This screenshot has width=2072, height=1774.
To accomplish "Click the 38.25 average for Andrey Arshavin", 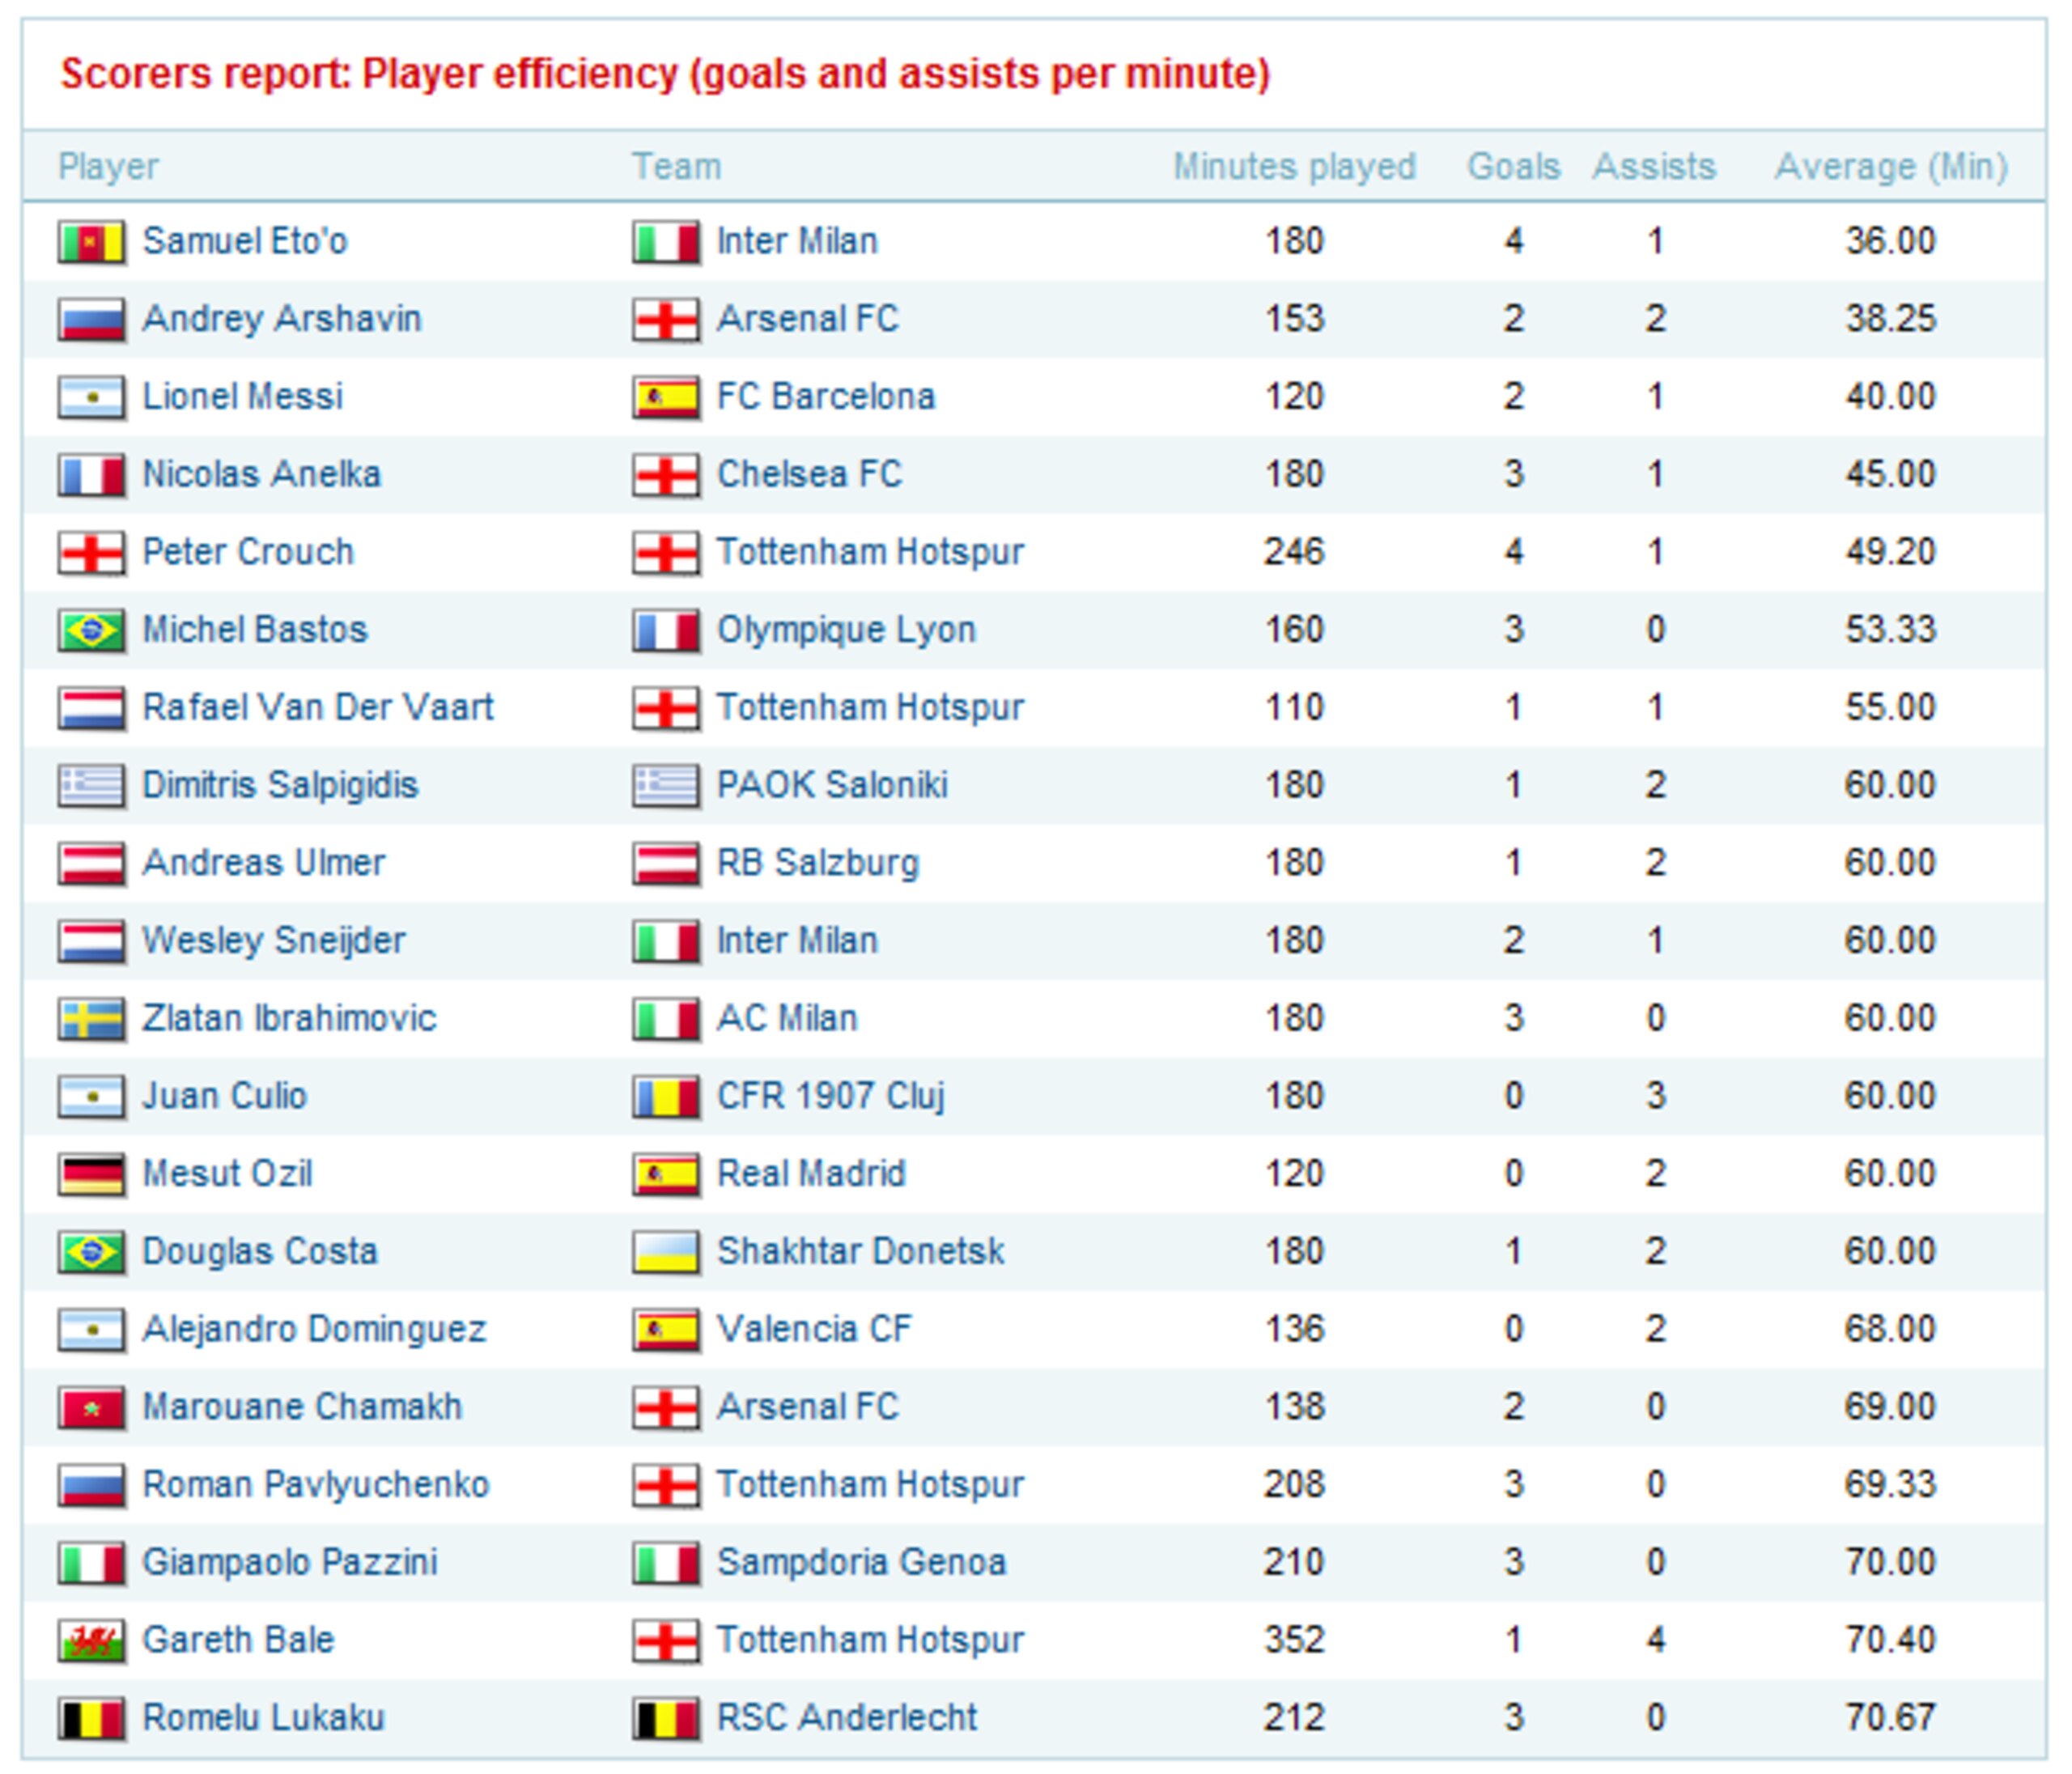I will click(1890, 319).
